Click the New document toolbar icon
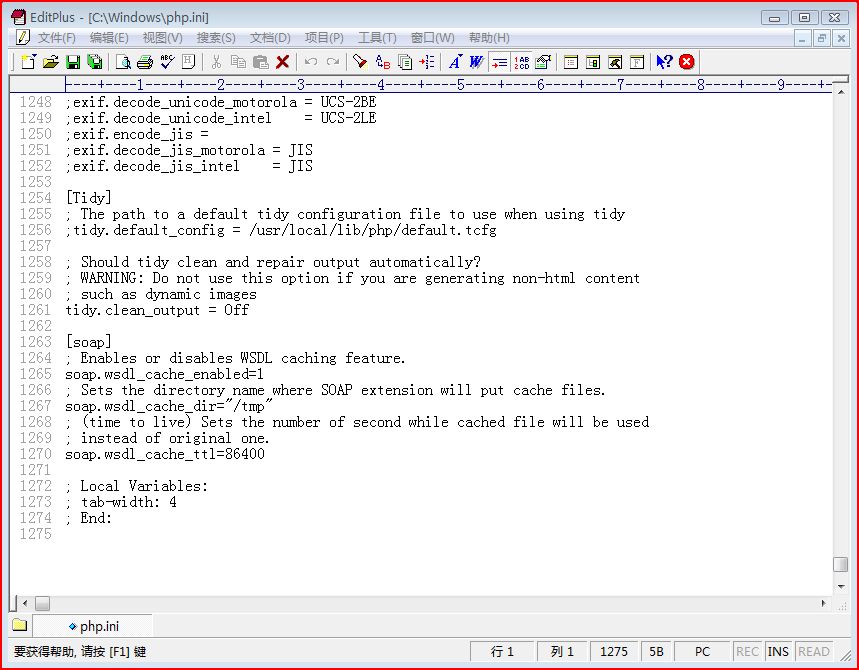This screenshot has height=670, width=859. 28,62
